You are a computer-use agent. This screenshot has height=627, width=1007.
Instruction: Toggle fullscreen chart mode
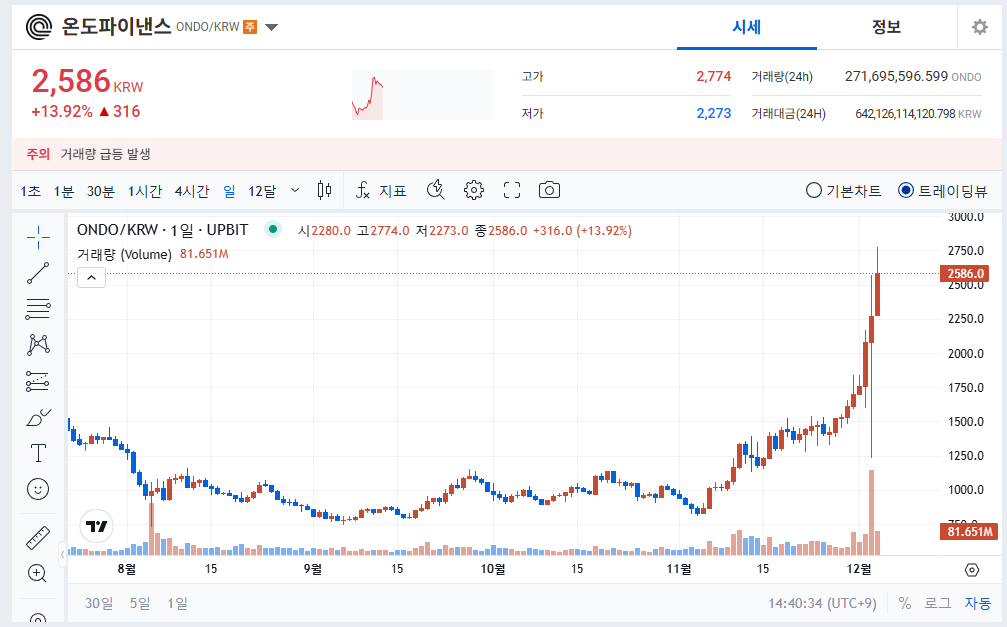pyautogui.click(x=512, y=190)
